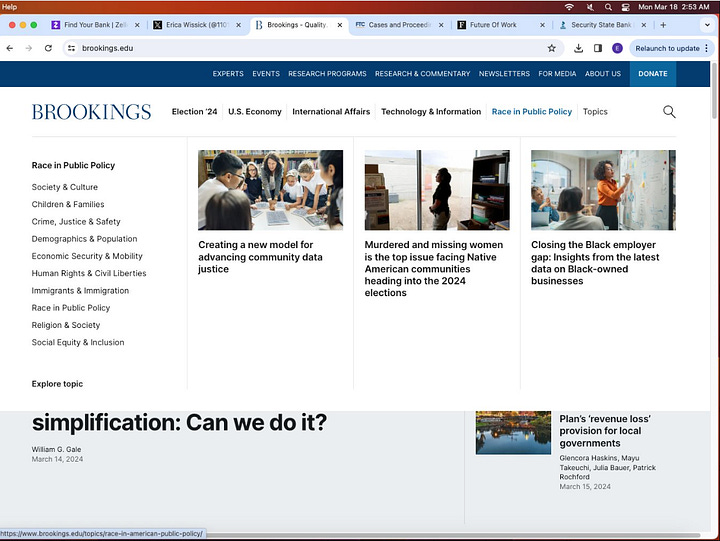Close the Security State Bank tab
The width and height of the screenshot is (720, 541).
[644, 25]
